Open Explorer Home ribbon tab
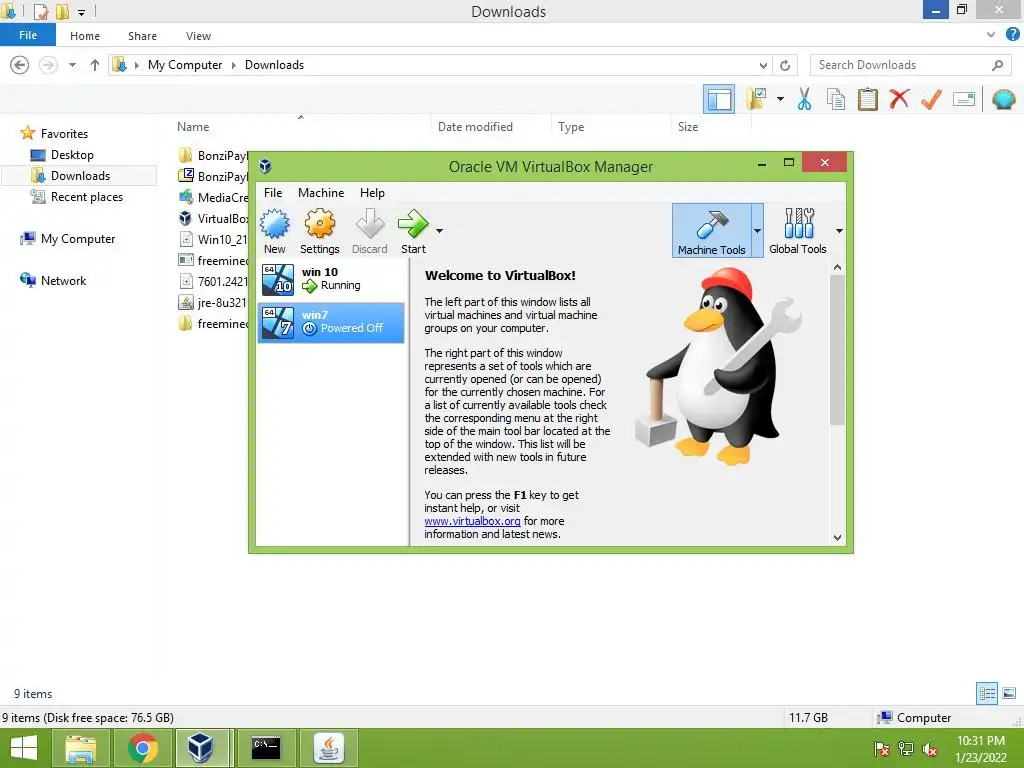This screenshot has width=1024, height=768. (85, 36)
